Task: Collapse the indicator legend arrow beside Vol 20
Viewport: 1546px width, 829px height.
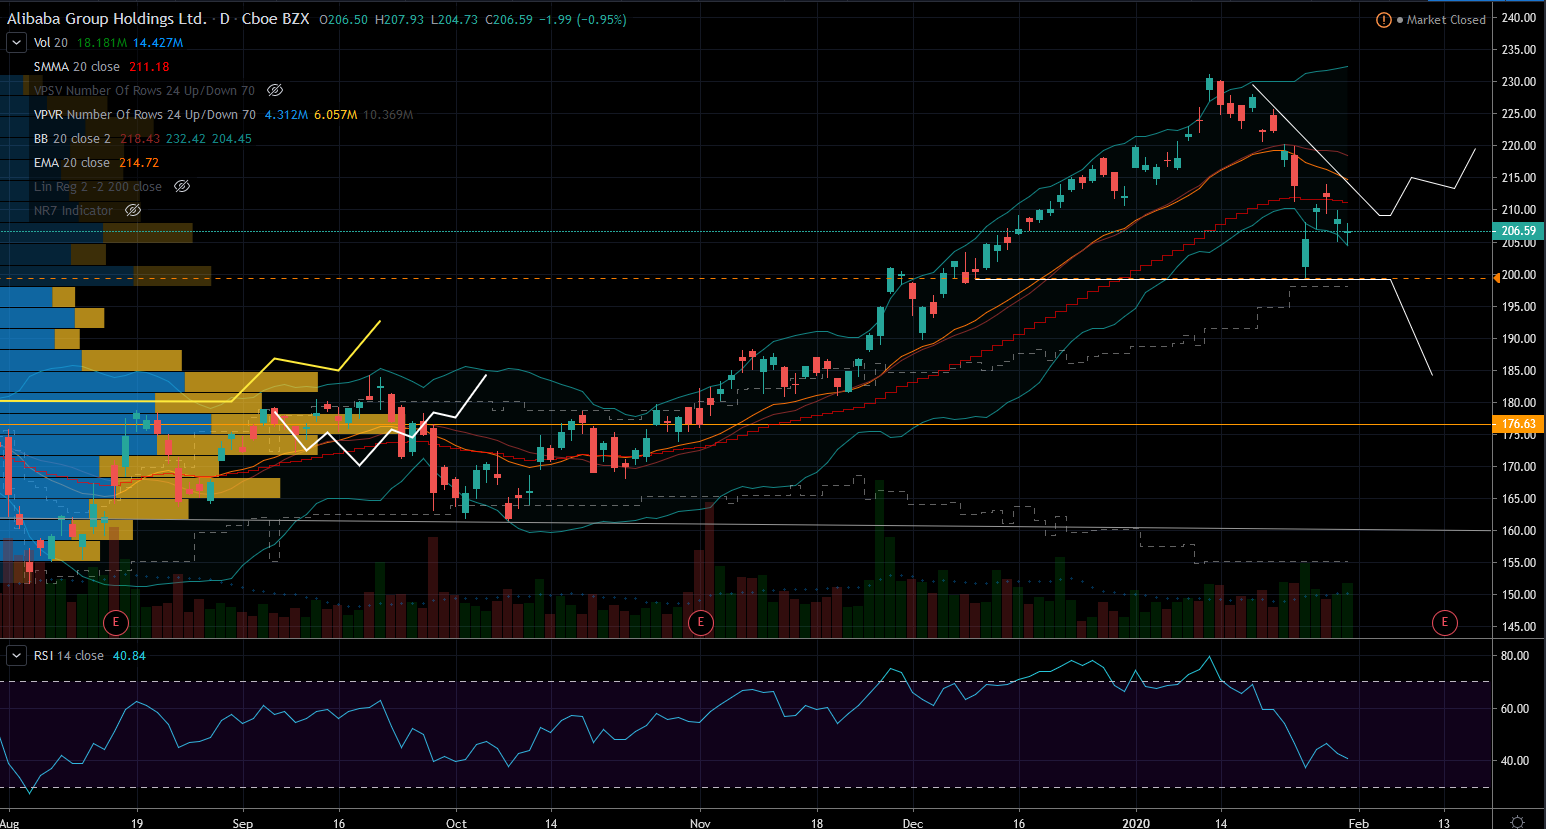Action: coord(16,43)
